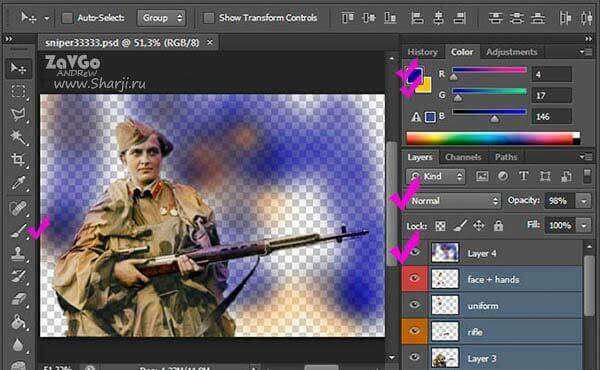Screen dimensions: 600x370
Task: Align bottom edges icon in options bar
Action: tap(390, 18)
